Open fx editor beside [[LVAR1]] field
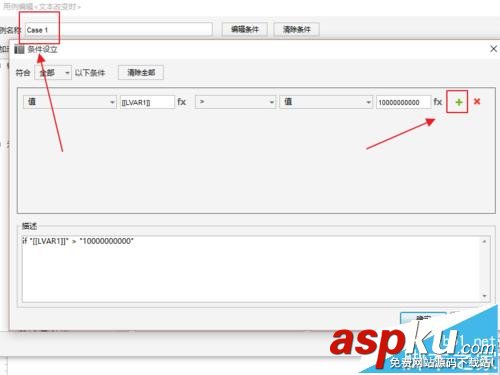 coord(181,102)
